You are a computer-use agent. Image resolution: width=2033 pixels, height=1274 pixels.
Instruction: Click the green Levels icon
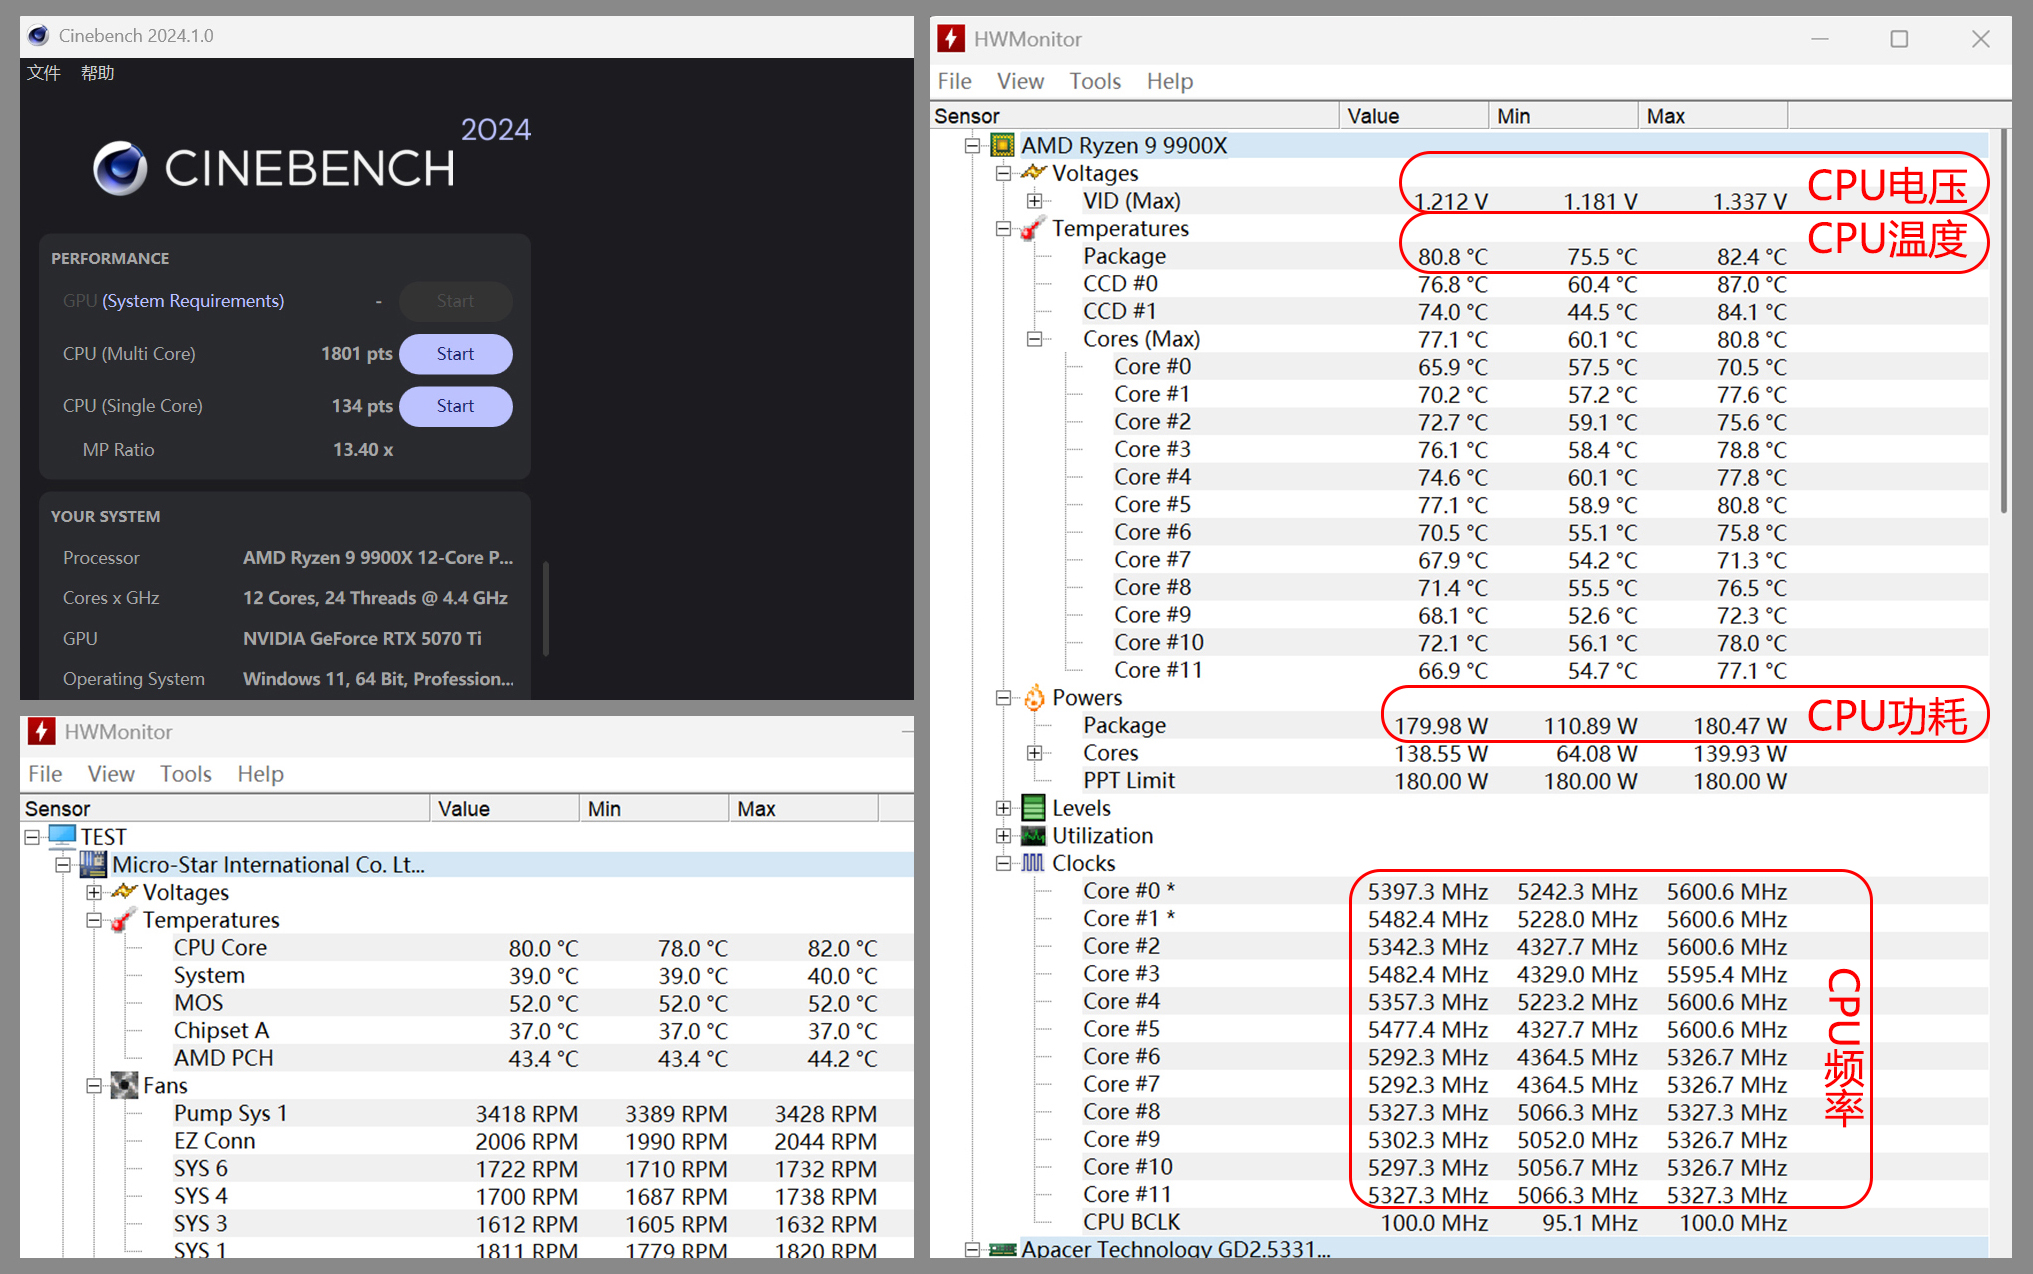point(1034,808)
